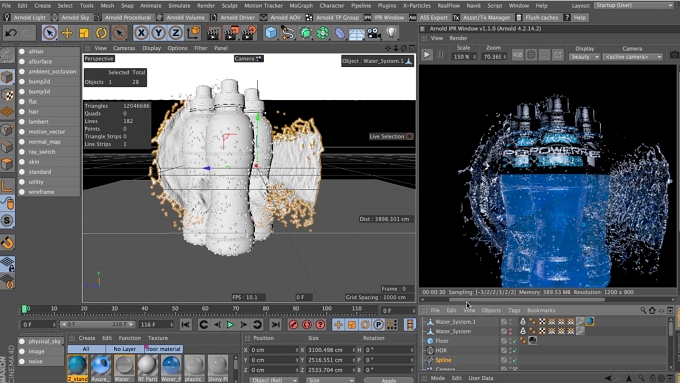Select the plastic material thumbnail
The image size is (680, 383).
(194, 368)
